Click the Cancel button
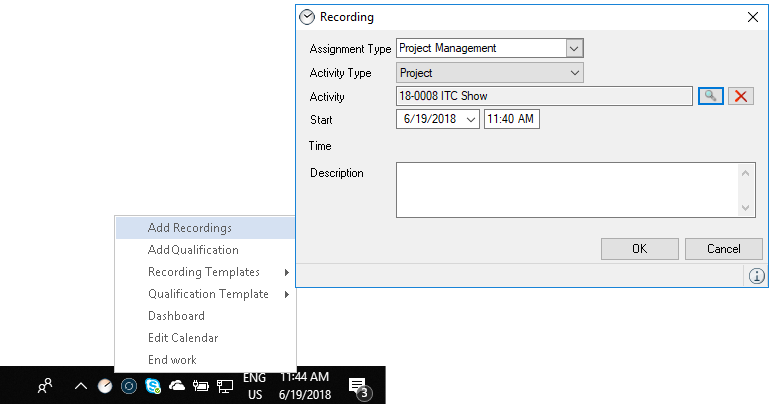Image resolution: width=770 pixels, height=404 pixels. 723,249
